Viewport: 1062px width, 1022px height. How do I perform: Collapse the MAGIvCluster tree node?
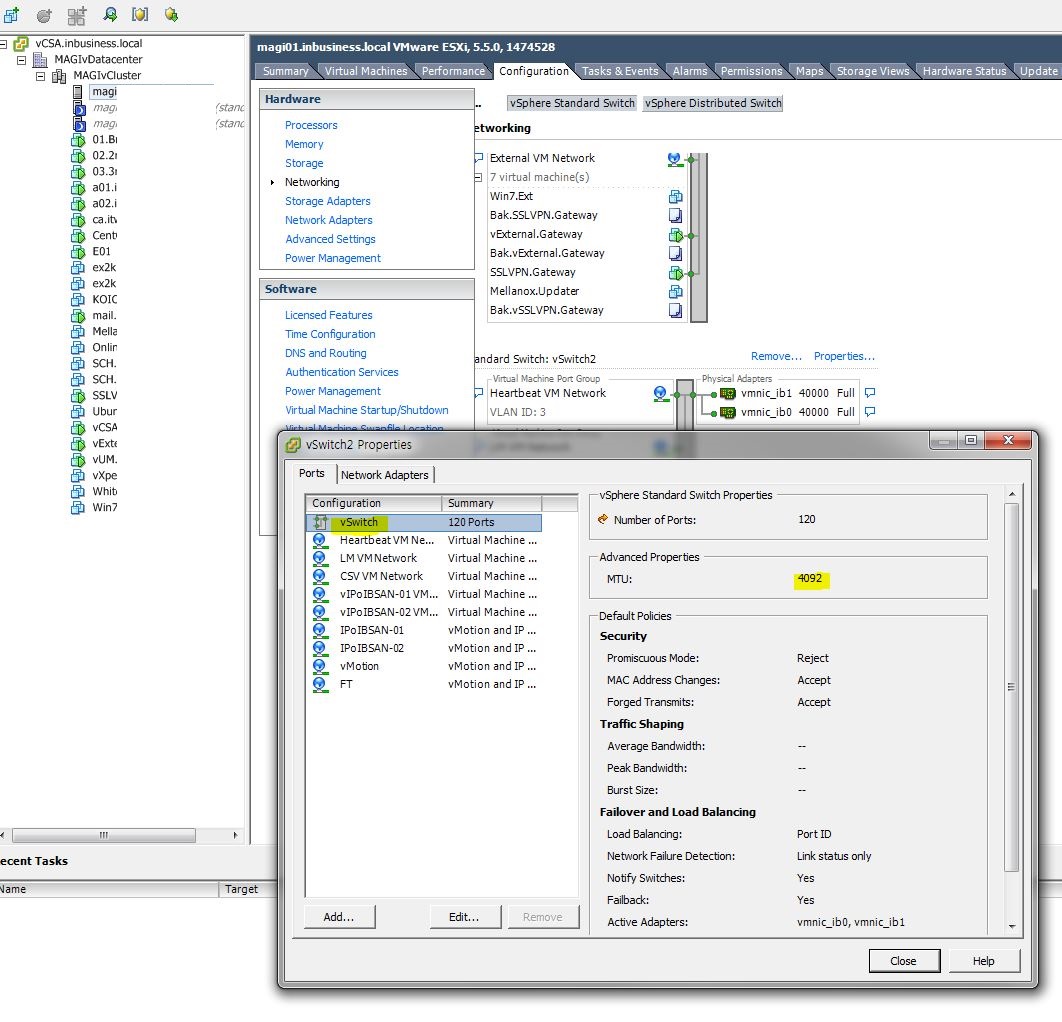(x=41, y=76)
